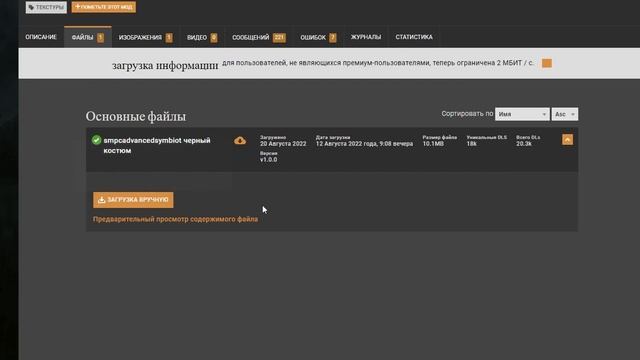Click the total downloads value '20.3k'
This screenshot has height=360, width=640.
(524, 144)
